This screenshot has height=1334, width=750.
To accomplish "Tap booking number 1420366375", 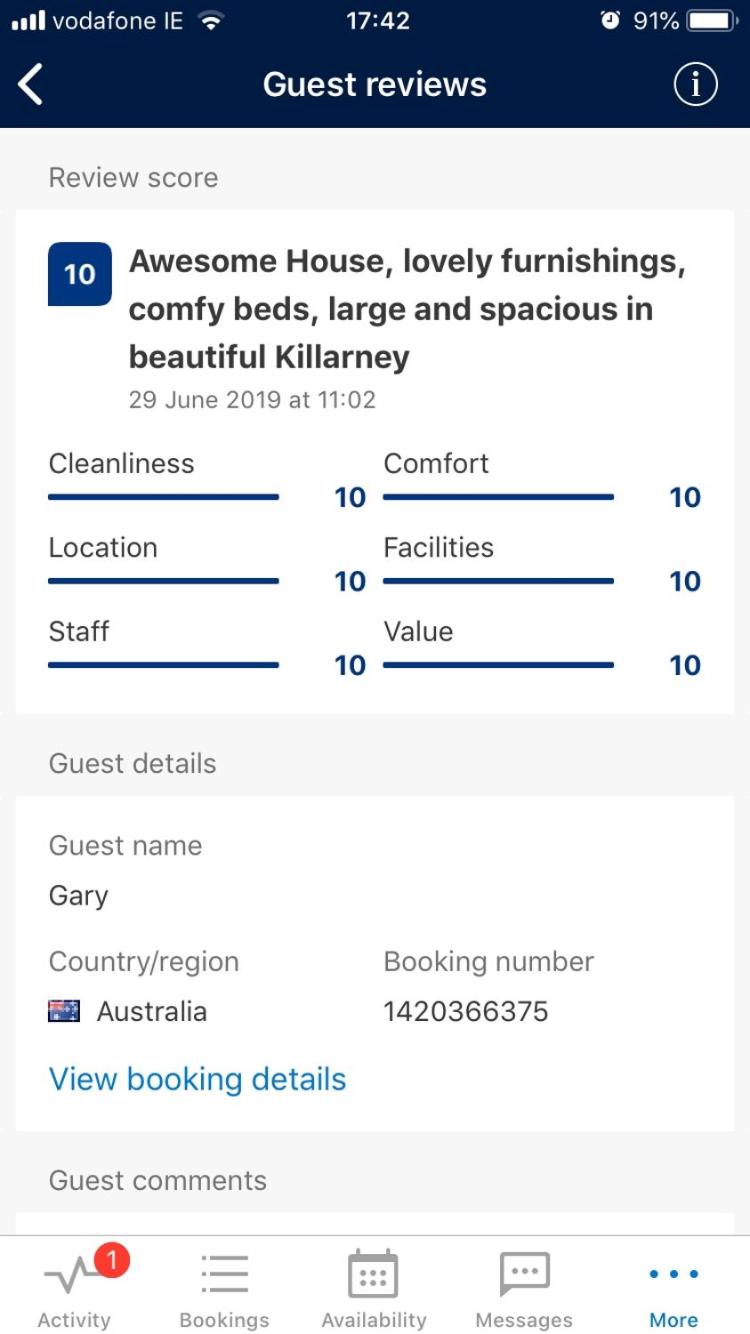I will point(466,1011).
